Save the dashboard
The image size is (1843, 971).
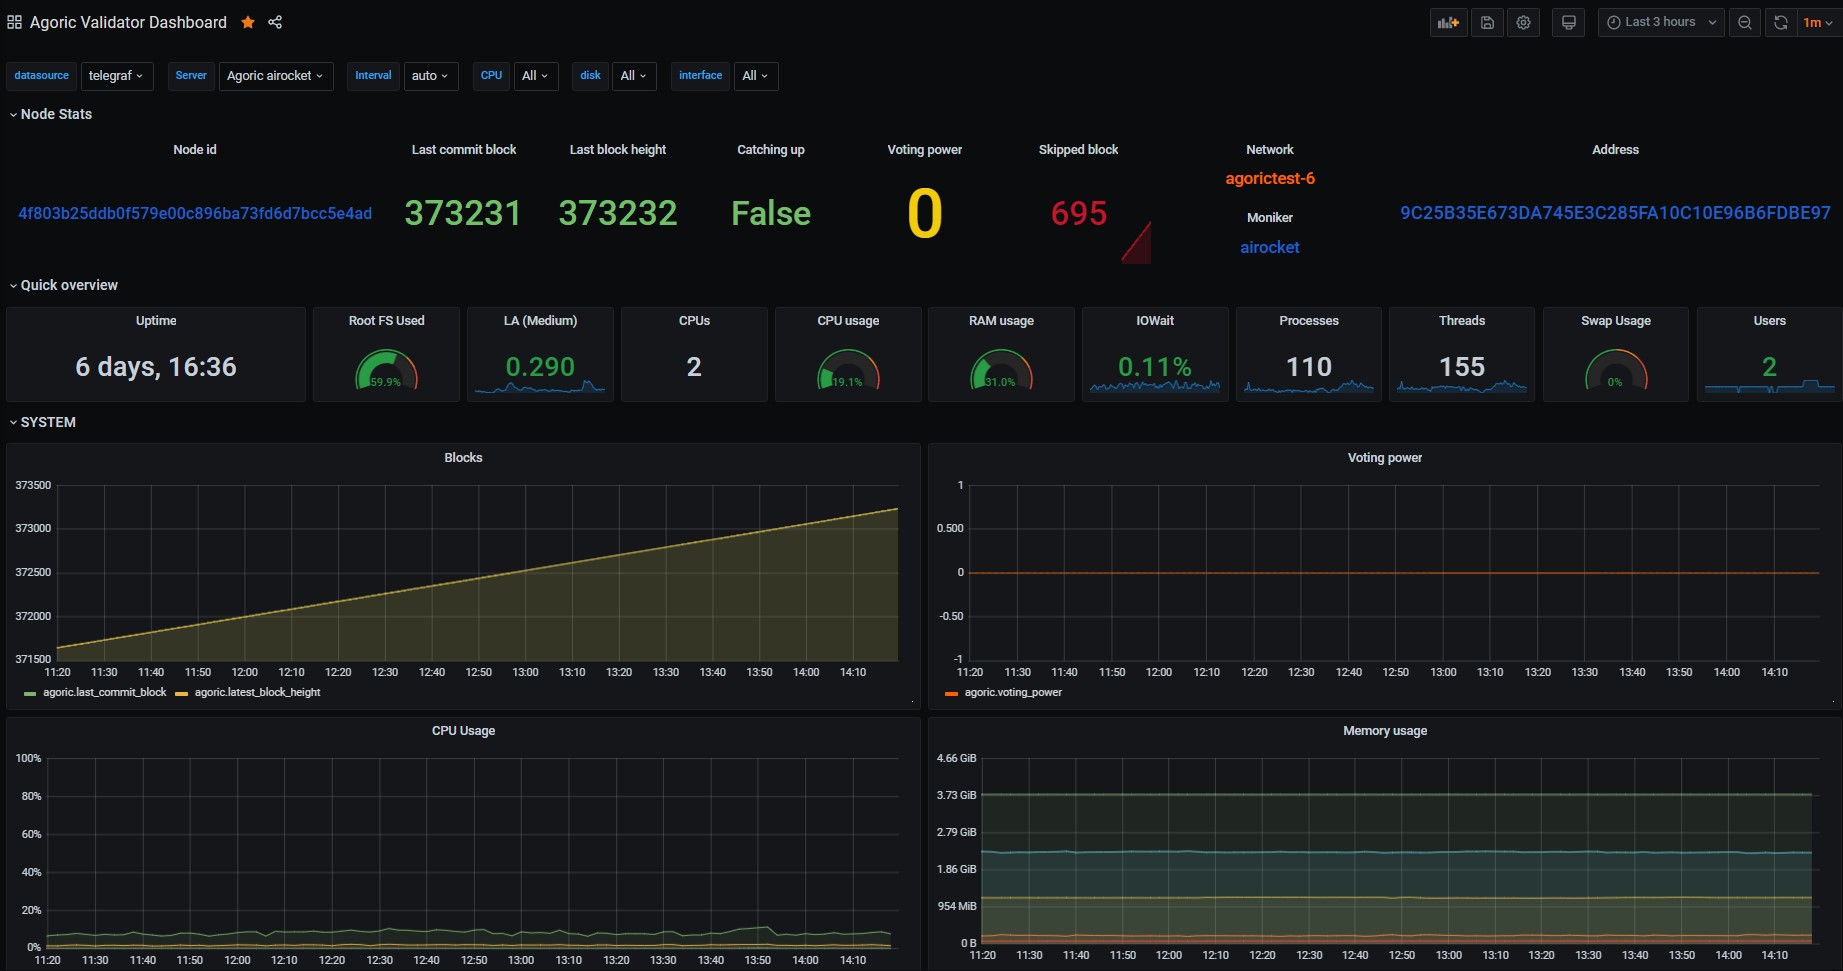click(x=1487, y=22)
